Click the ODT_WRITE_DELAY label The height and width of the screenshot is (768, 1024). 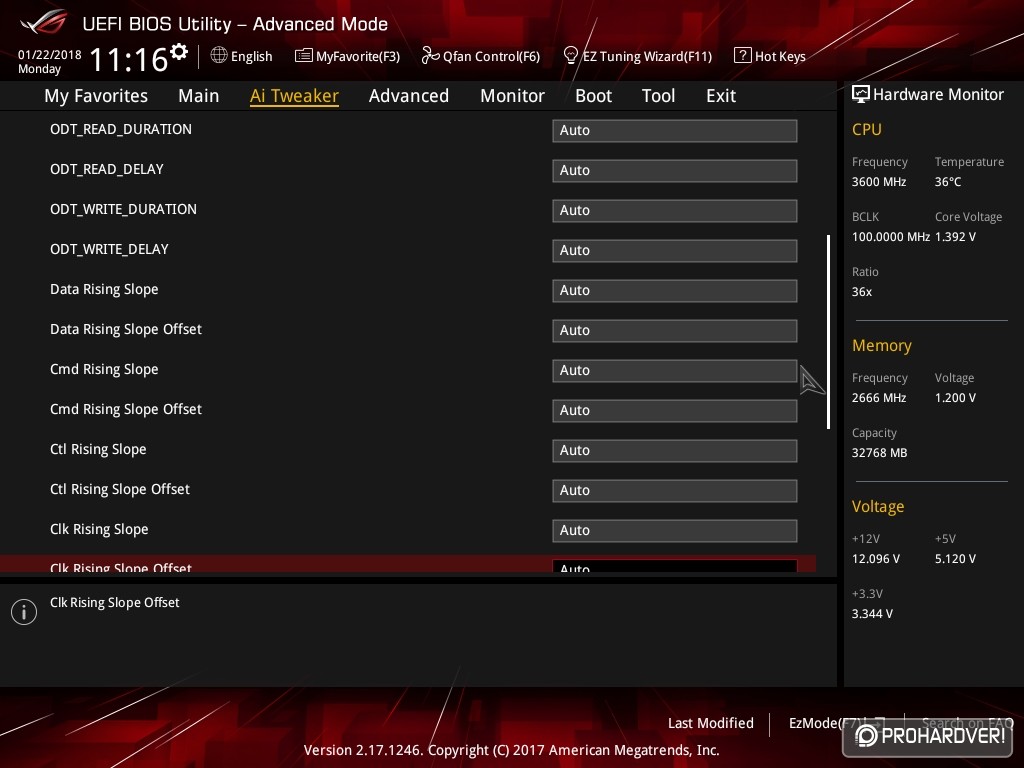[109, 249]
